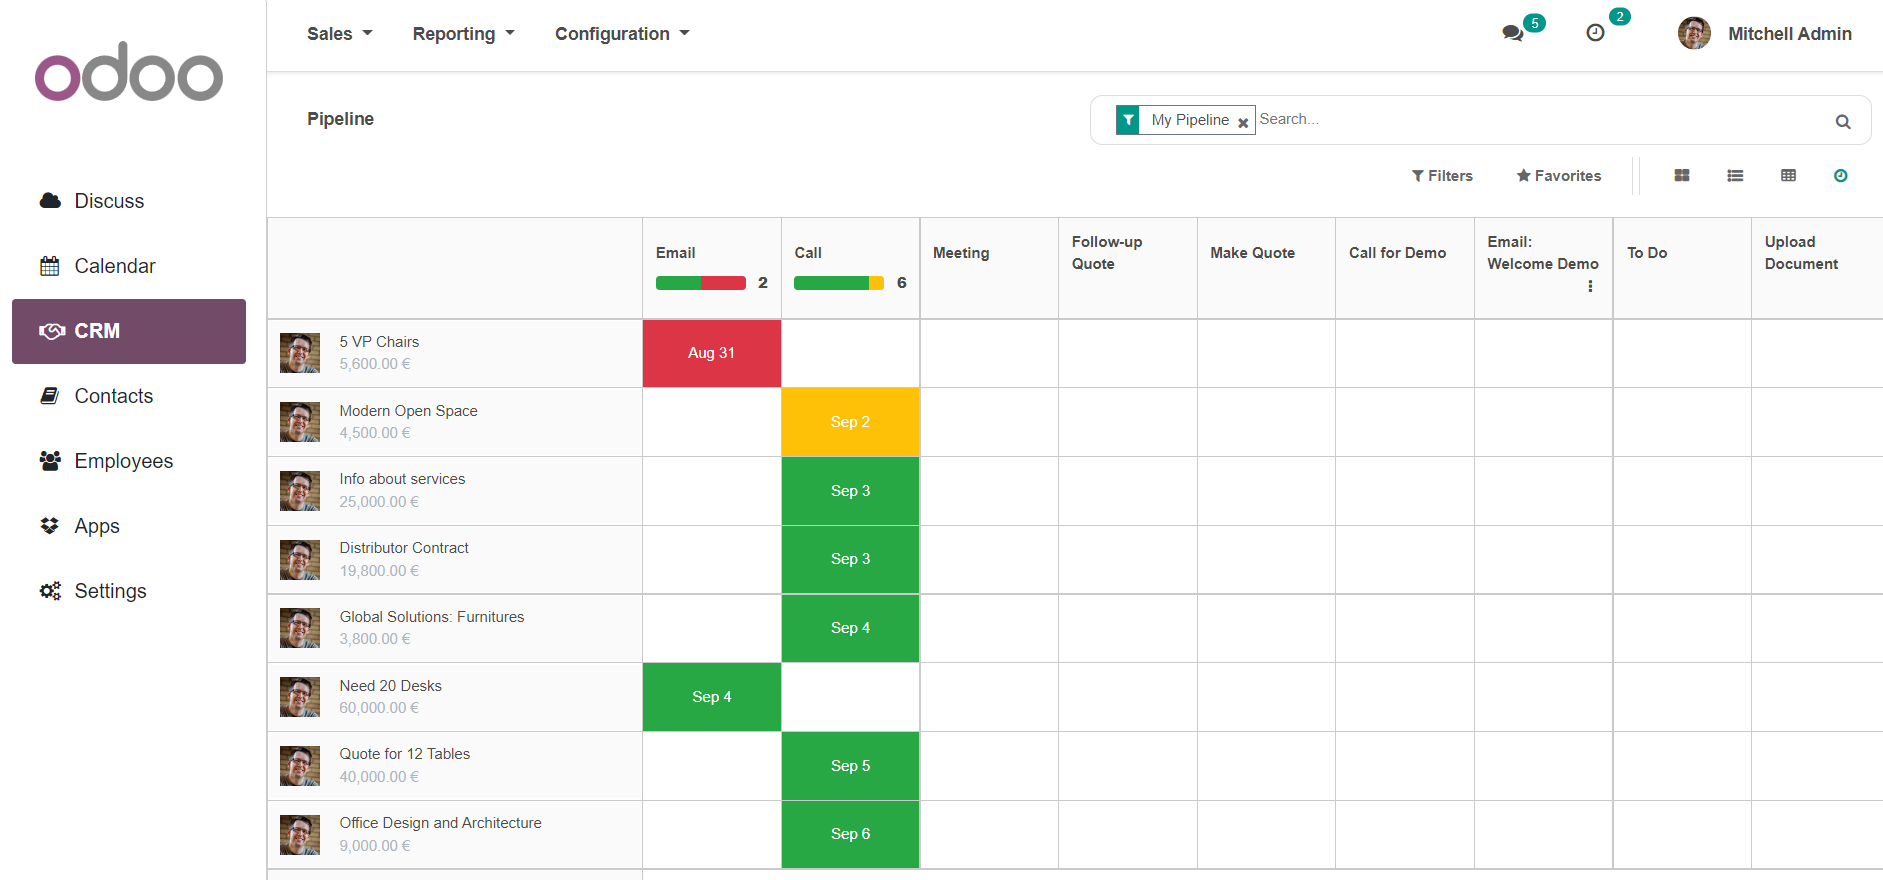
Task: Click the Email column progress bar
Action: [701, 283]
